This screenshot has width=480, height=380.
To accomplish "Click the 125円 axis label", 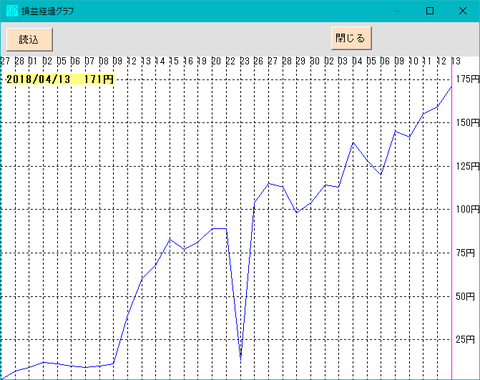I will click(468, 166).
